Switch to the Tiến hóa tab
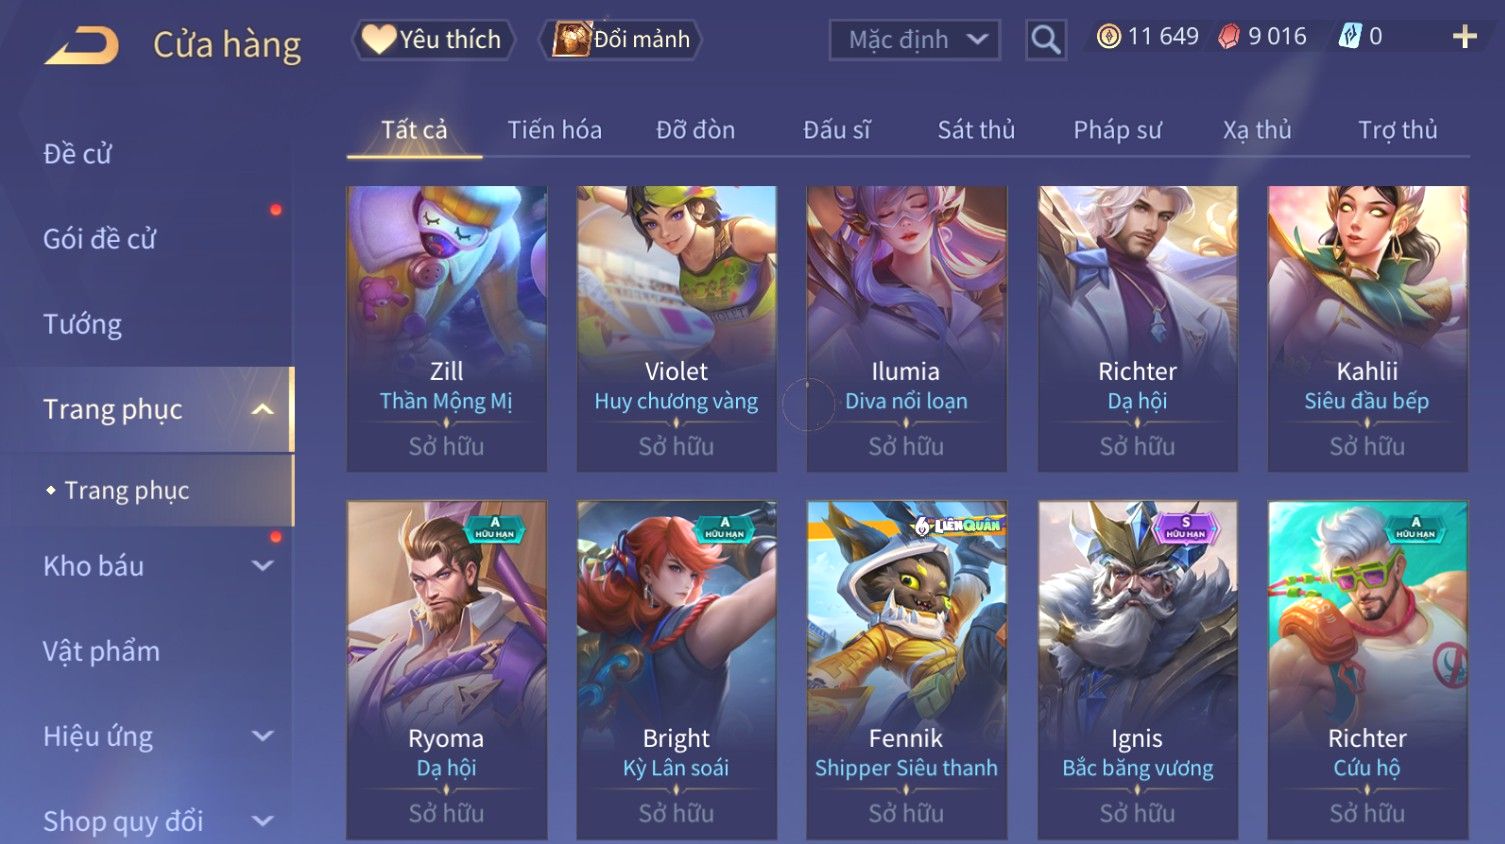Screen dimensions: 1505x844 coord(555,130)
